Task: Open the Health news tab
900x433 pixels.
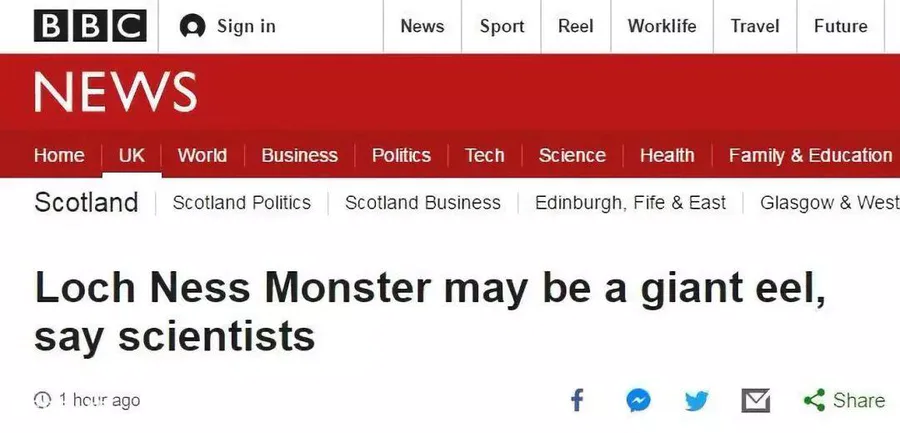Action: [x=667, y=155]
